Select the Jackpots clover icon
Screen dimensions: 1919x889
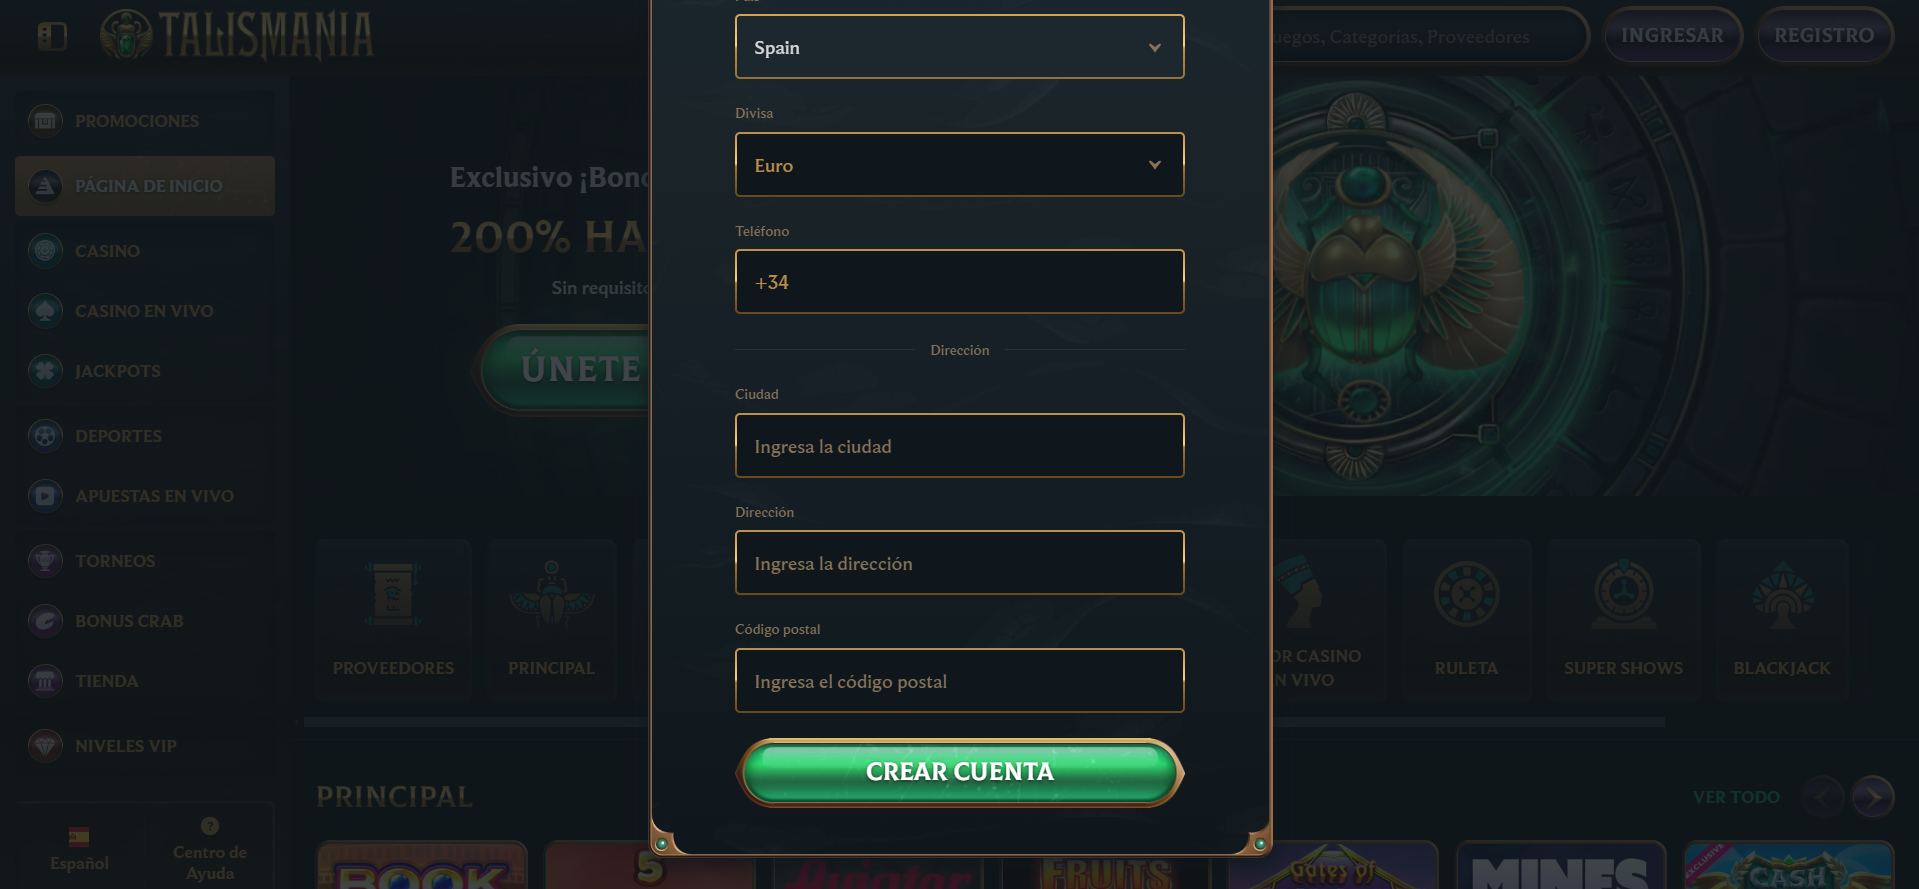pyautogui.click(x=45, y=371)
